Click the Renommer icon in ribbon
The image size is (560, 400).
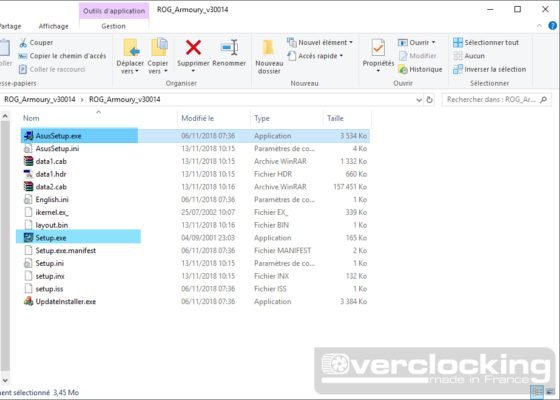[229, 48]
